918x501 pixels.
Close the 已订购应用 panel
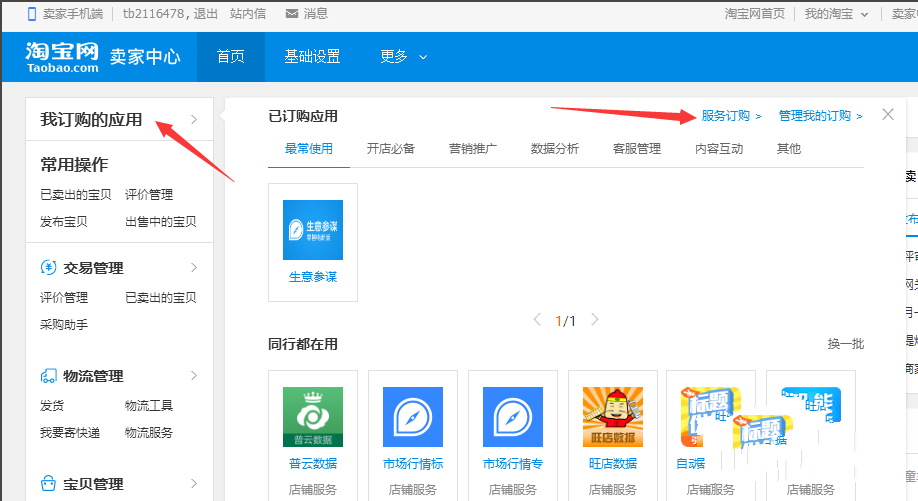888,115
